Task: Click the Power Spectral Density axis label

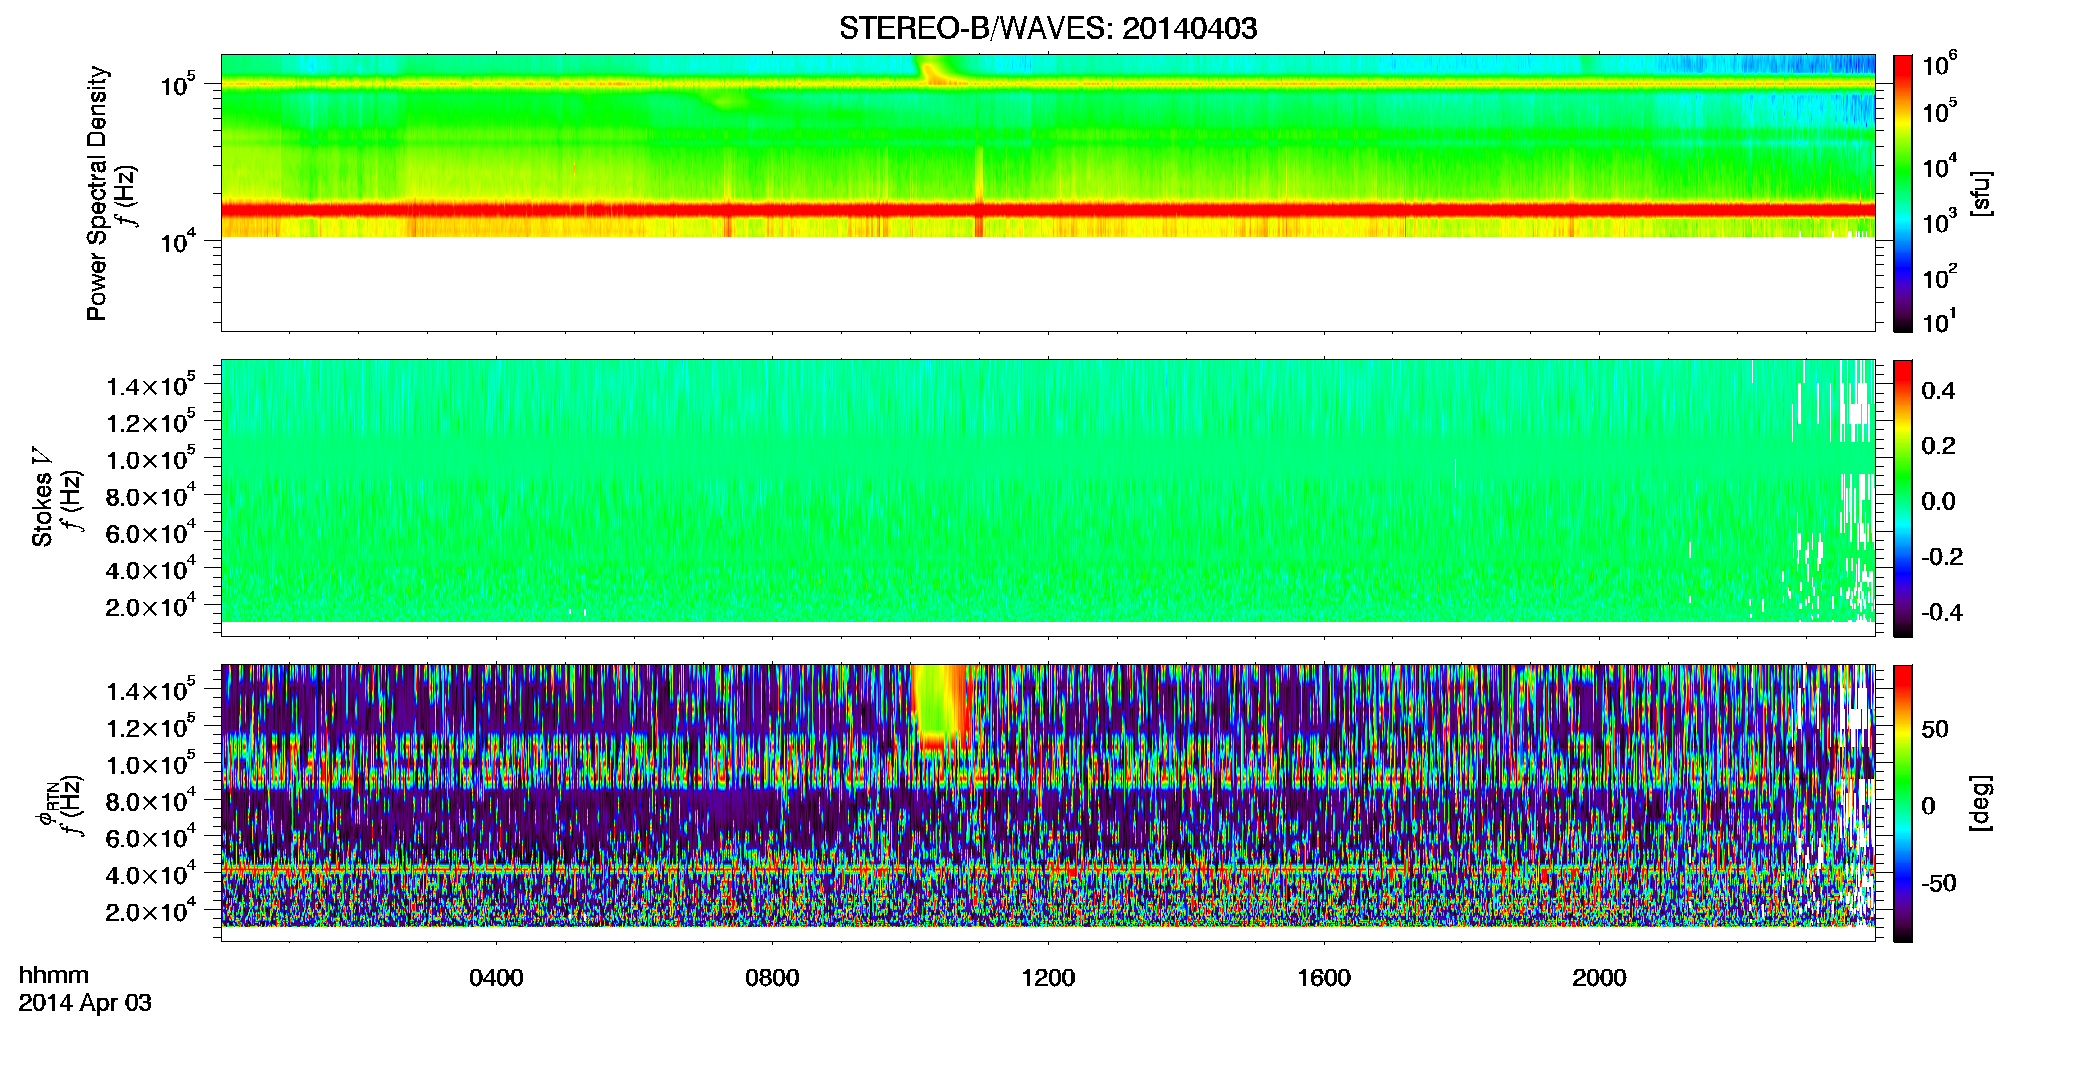Action: point(97,193)
